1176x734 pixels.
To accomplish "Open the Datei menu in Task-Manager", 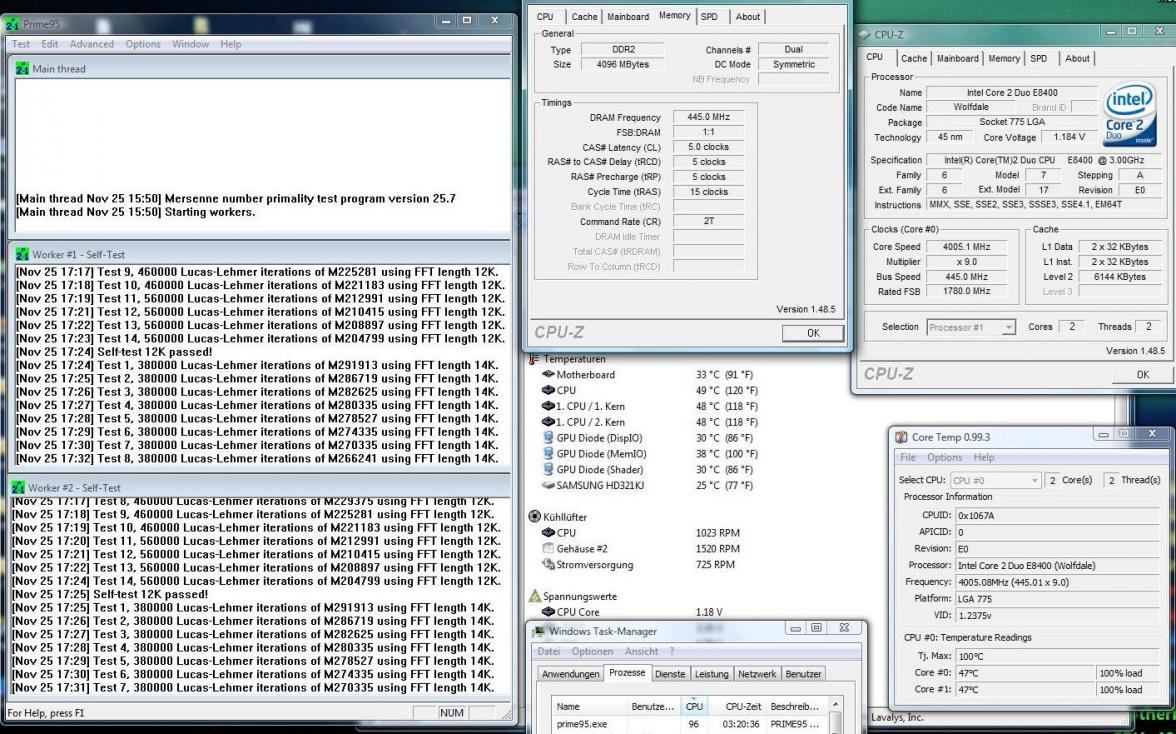I will 548,652.
